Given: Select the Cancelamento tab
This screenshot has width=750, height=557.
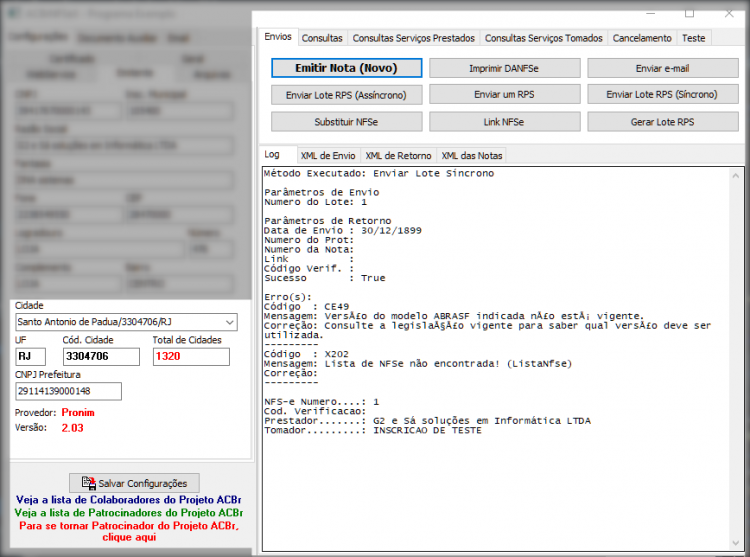Looking at the screenshot, I should pyautogui.click(x=642, y=38).
